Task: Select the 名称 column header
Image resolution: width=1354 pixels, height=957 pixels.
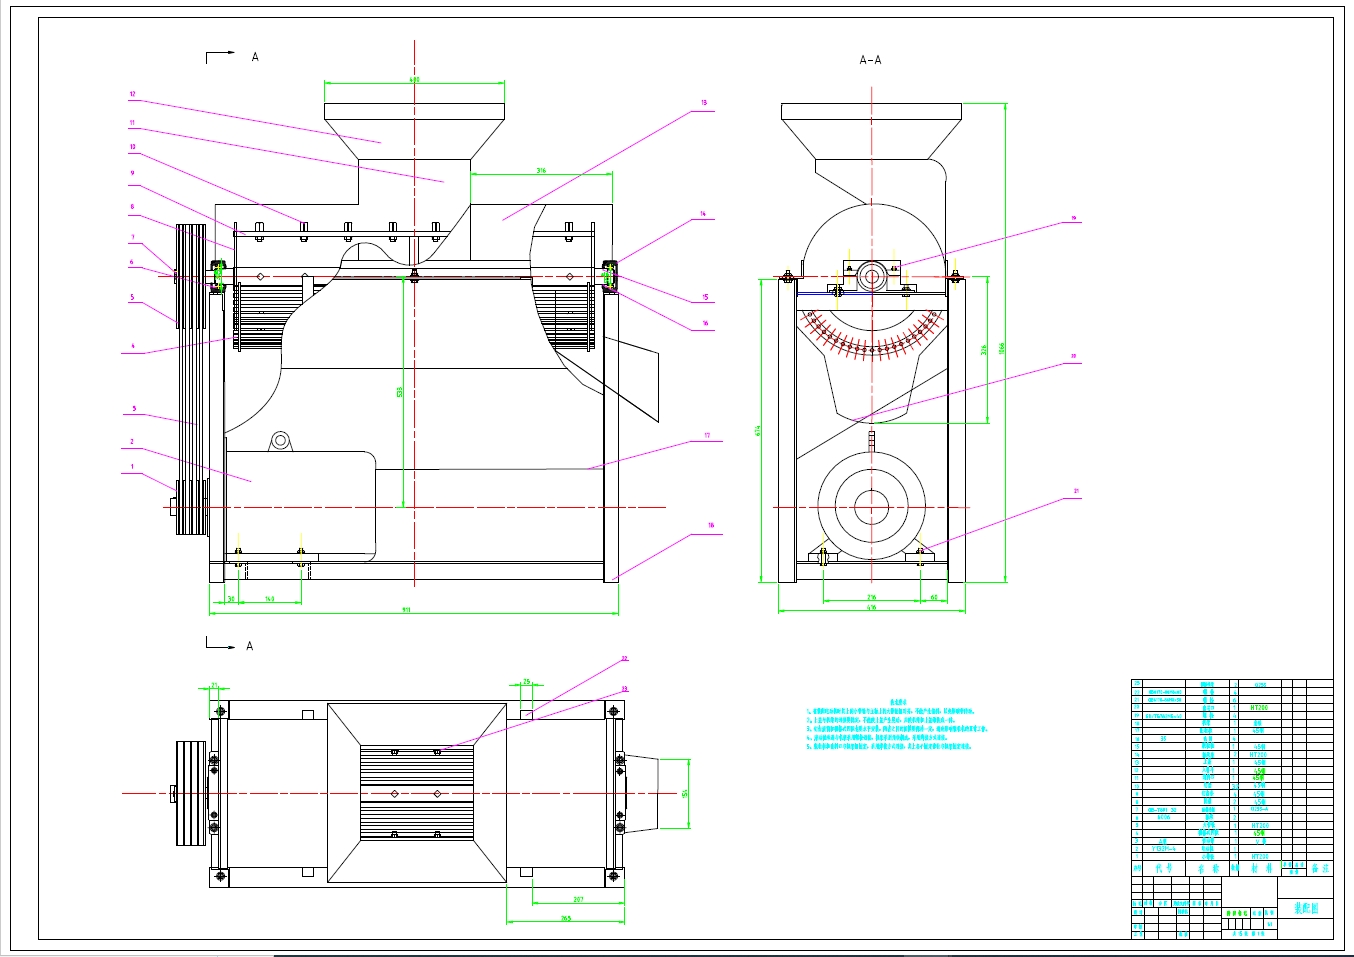Action: tap(1207, 870)
